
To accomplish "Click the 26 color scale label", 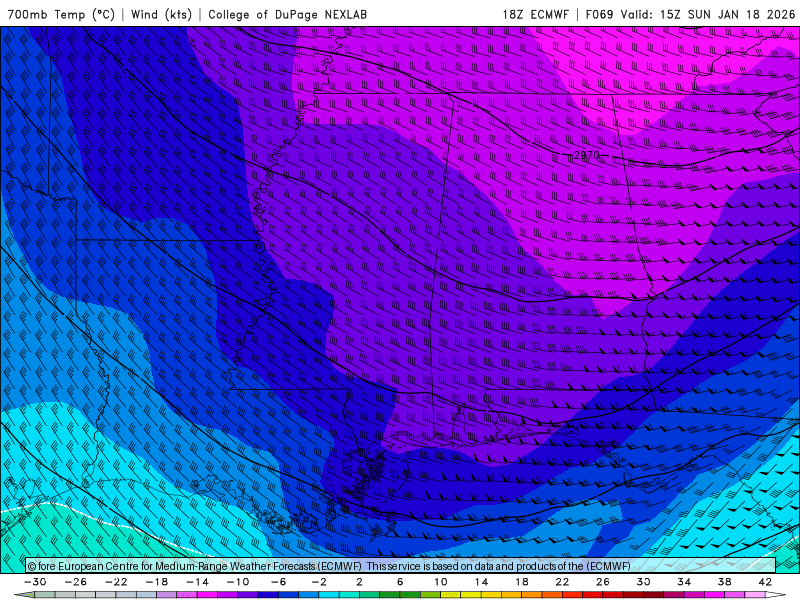I will click(x=603, y=582).
